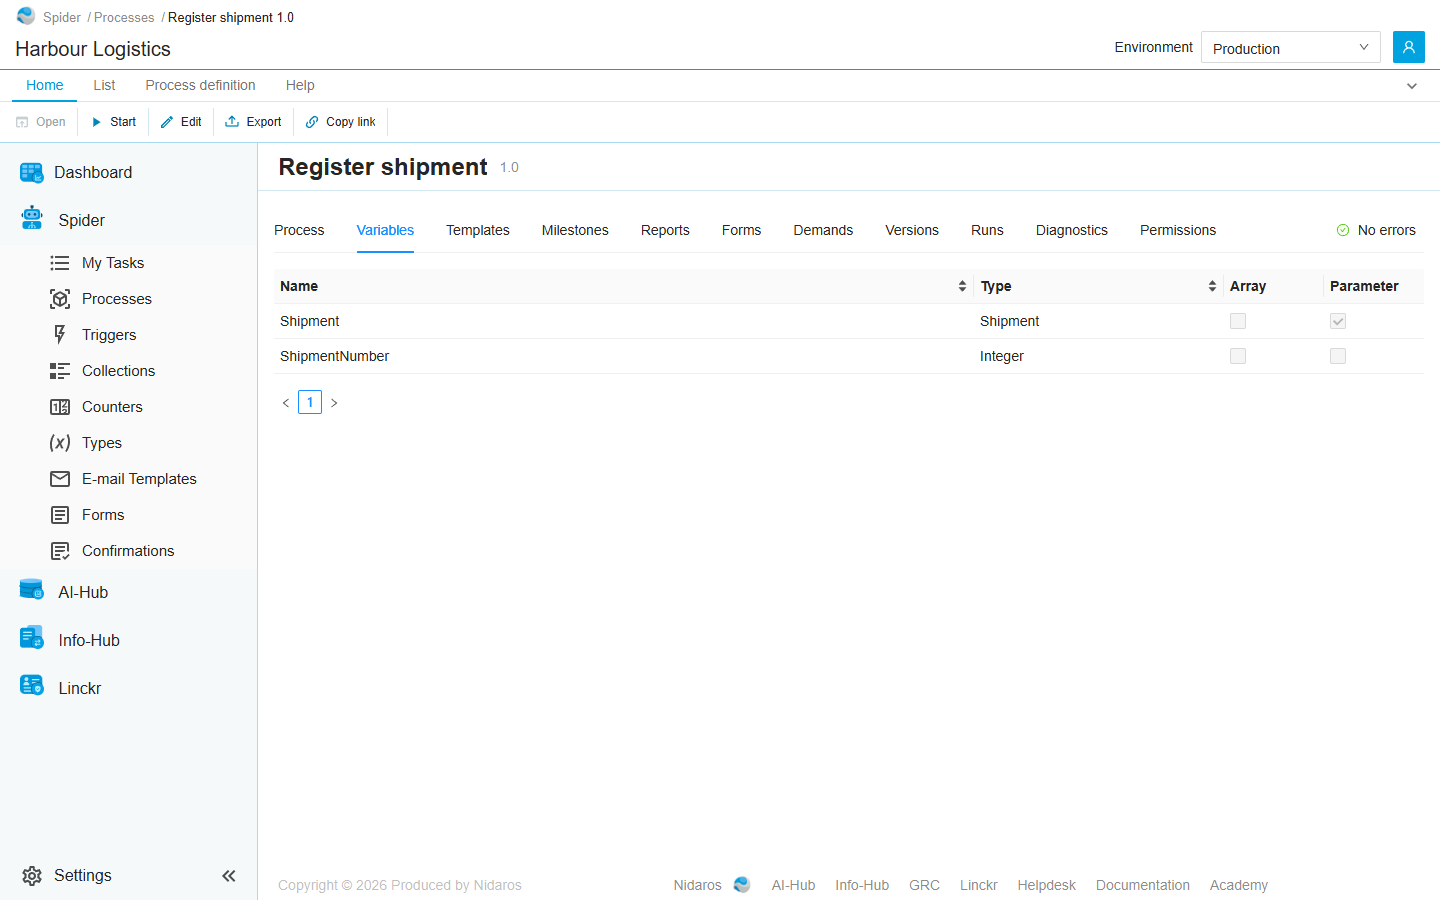
Task: Open the user profile icon button
Action: pos(1409,47)
